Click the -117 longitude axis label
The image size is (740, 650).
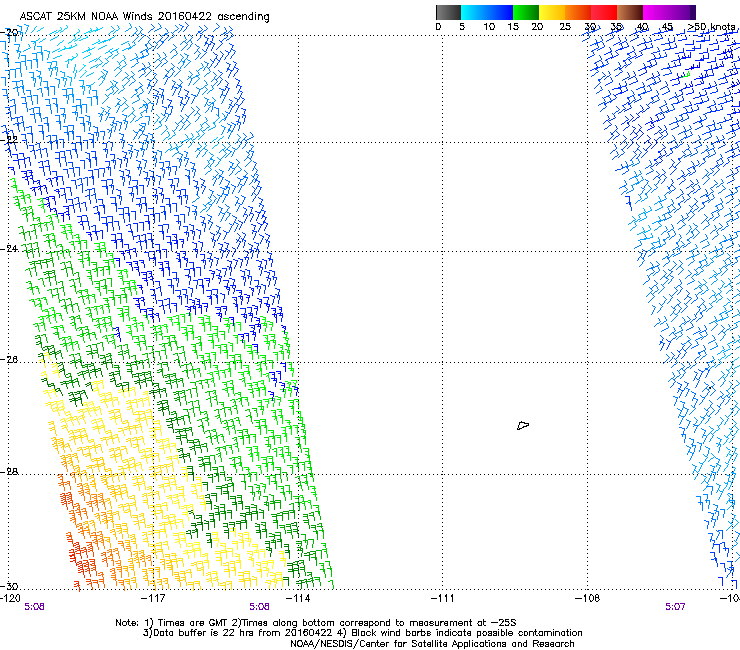click(x=154, y=599)
